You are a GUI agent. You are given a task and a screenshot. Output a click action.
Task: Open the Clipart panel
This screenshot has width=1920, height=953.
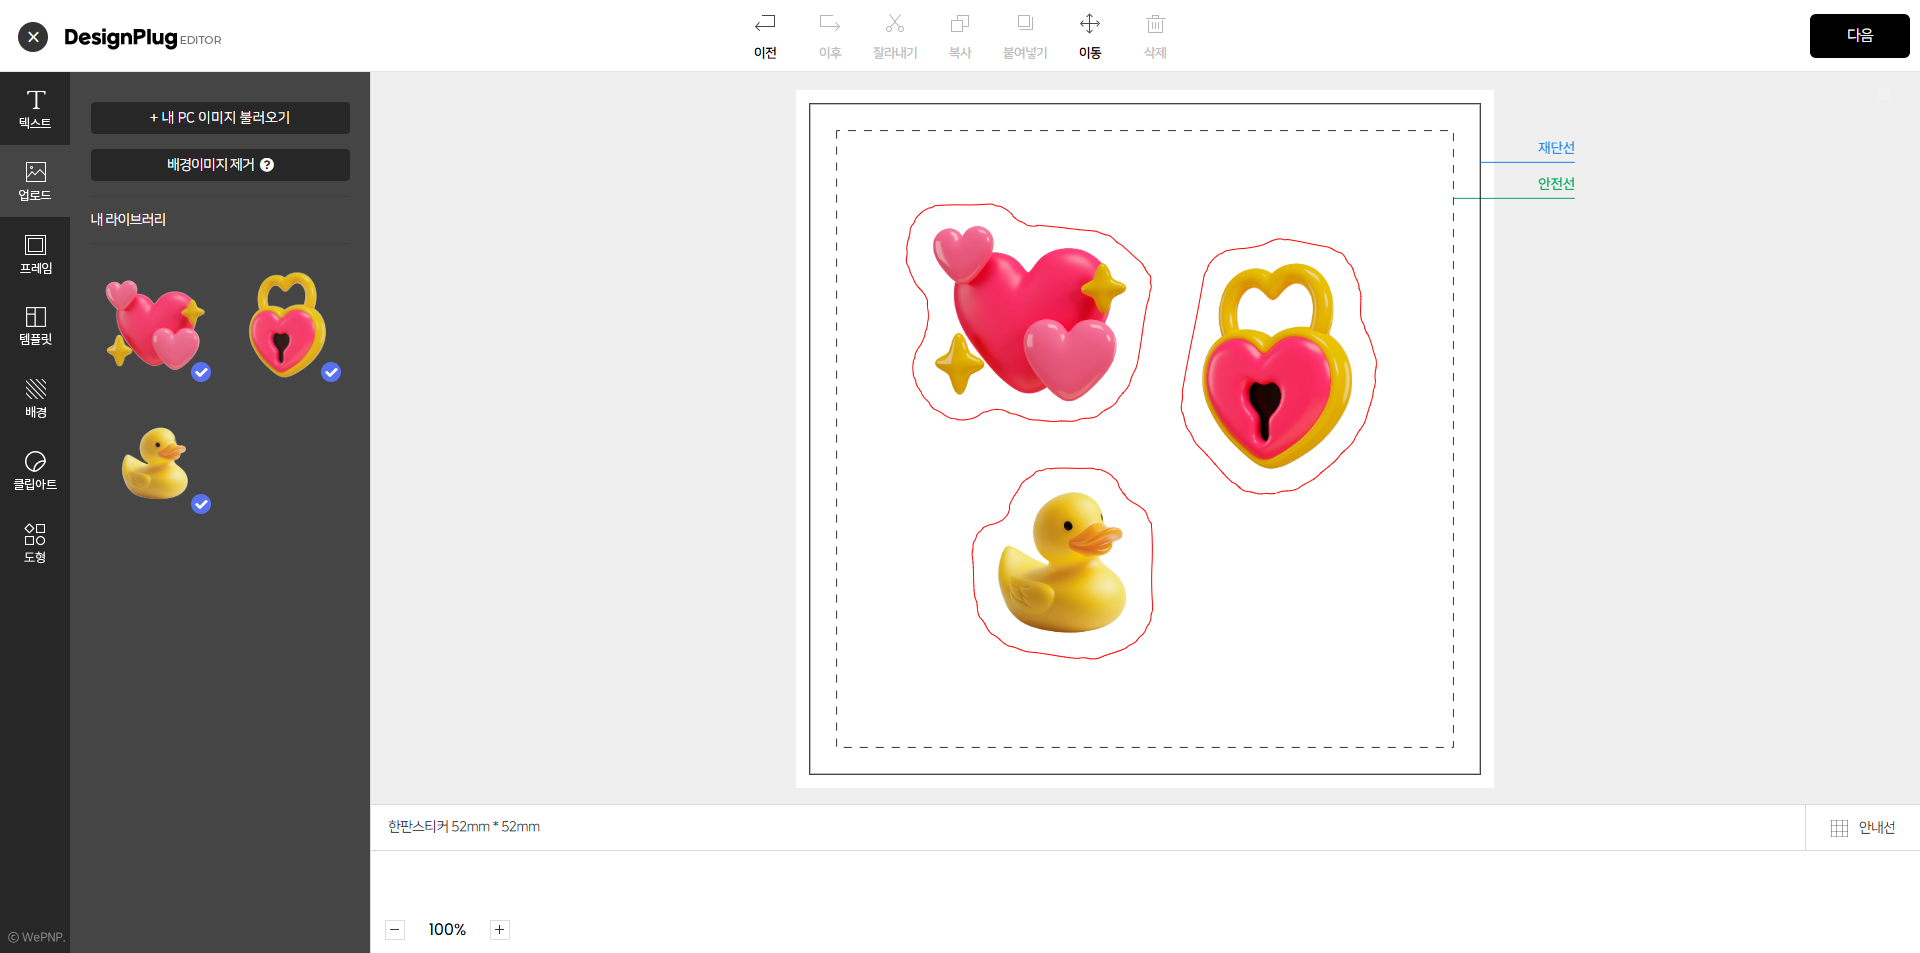[x=35, y=471]
